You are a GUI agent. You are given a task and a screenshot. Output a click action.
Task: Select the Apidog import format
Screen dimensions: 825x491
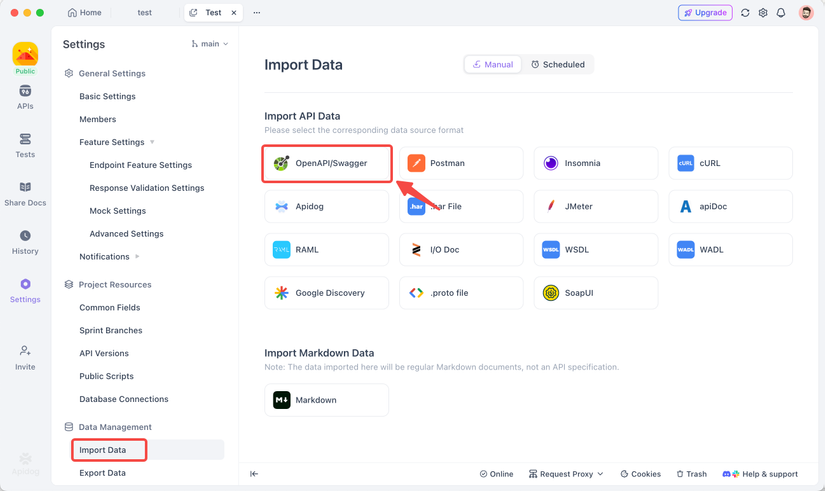click(327, 206)
